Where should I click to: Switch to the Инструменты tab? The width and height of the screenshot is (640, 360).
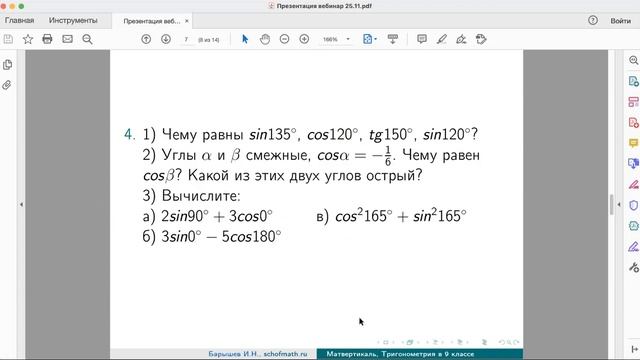73,20
